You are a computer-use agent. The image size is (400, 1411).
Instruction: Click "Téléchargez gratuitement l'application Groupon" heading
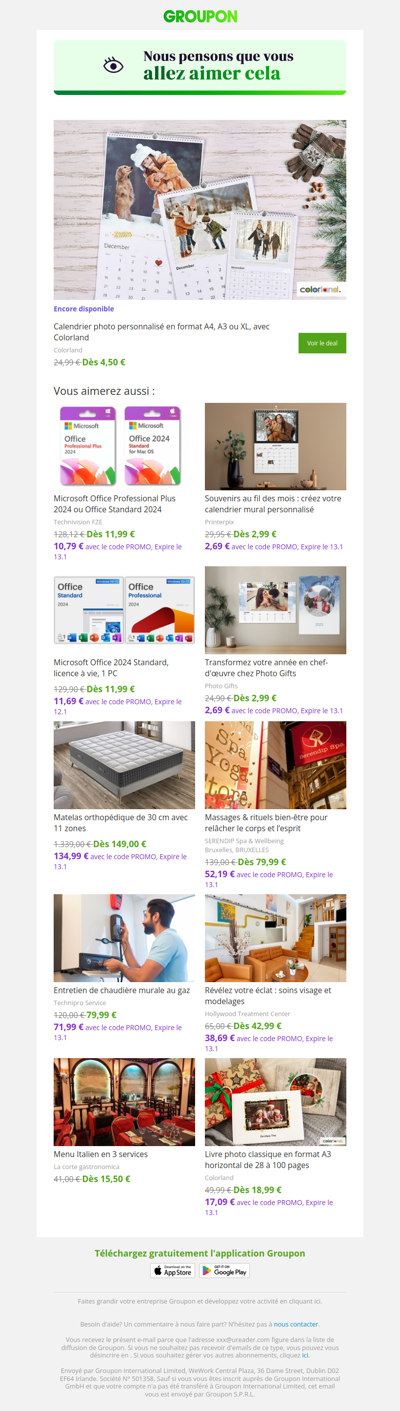tap(200, 1253)
